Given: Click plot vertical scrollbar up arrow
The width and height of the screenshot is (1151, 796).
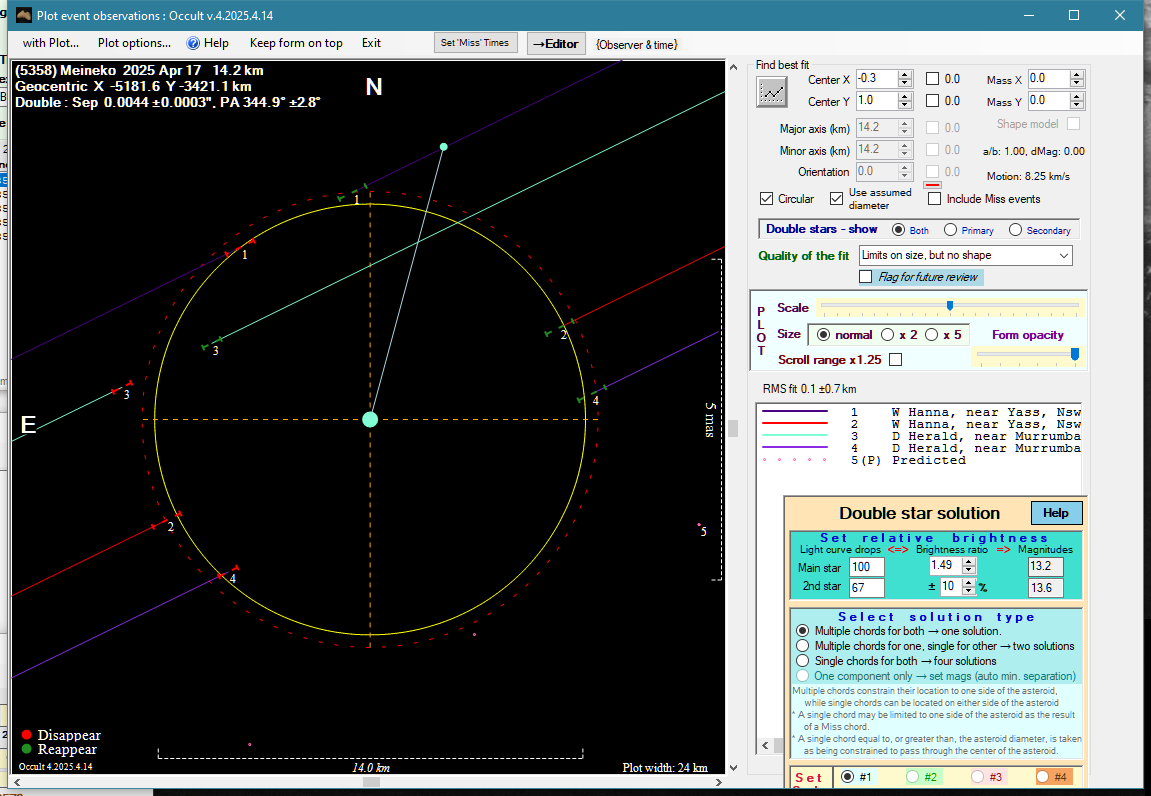Looking at the screenshot, I should tap(733, 67).
